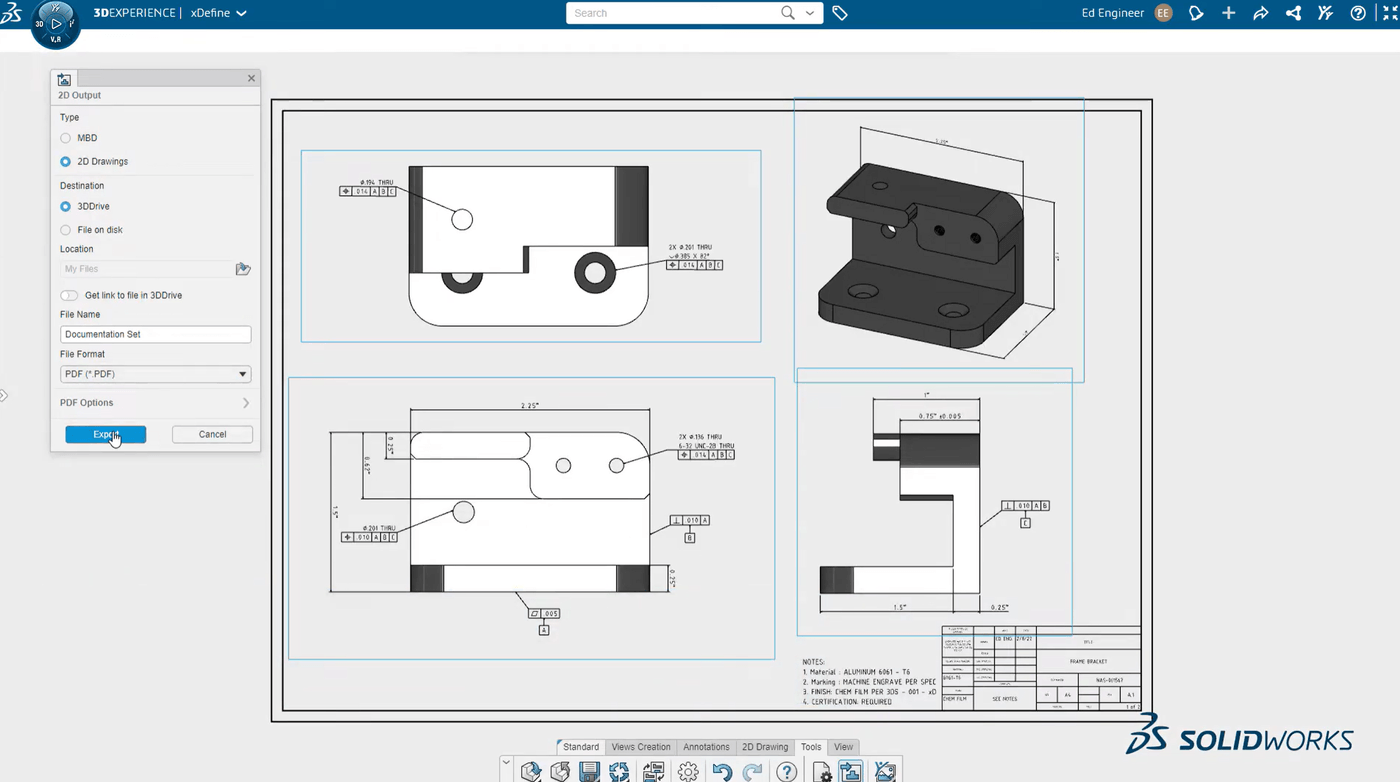
Task: Switch to the Annotations tab
Action: [706, 747]
